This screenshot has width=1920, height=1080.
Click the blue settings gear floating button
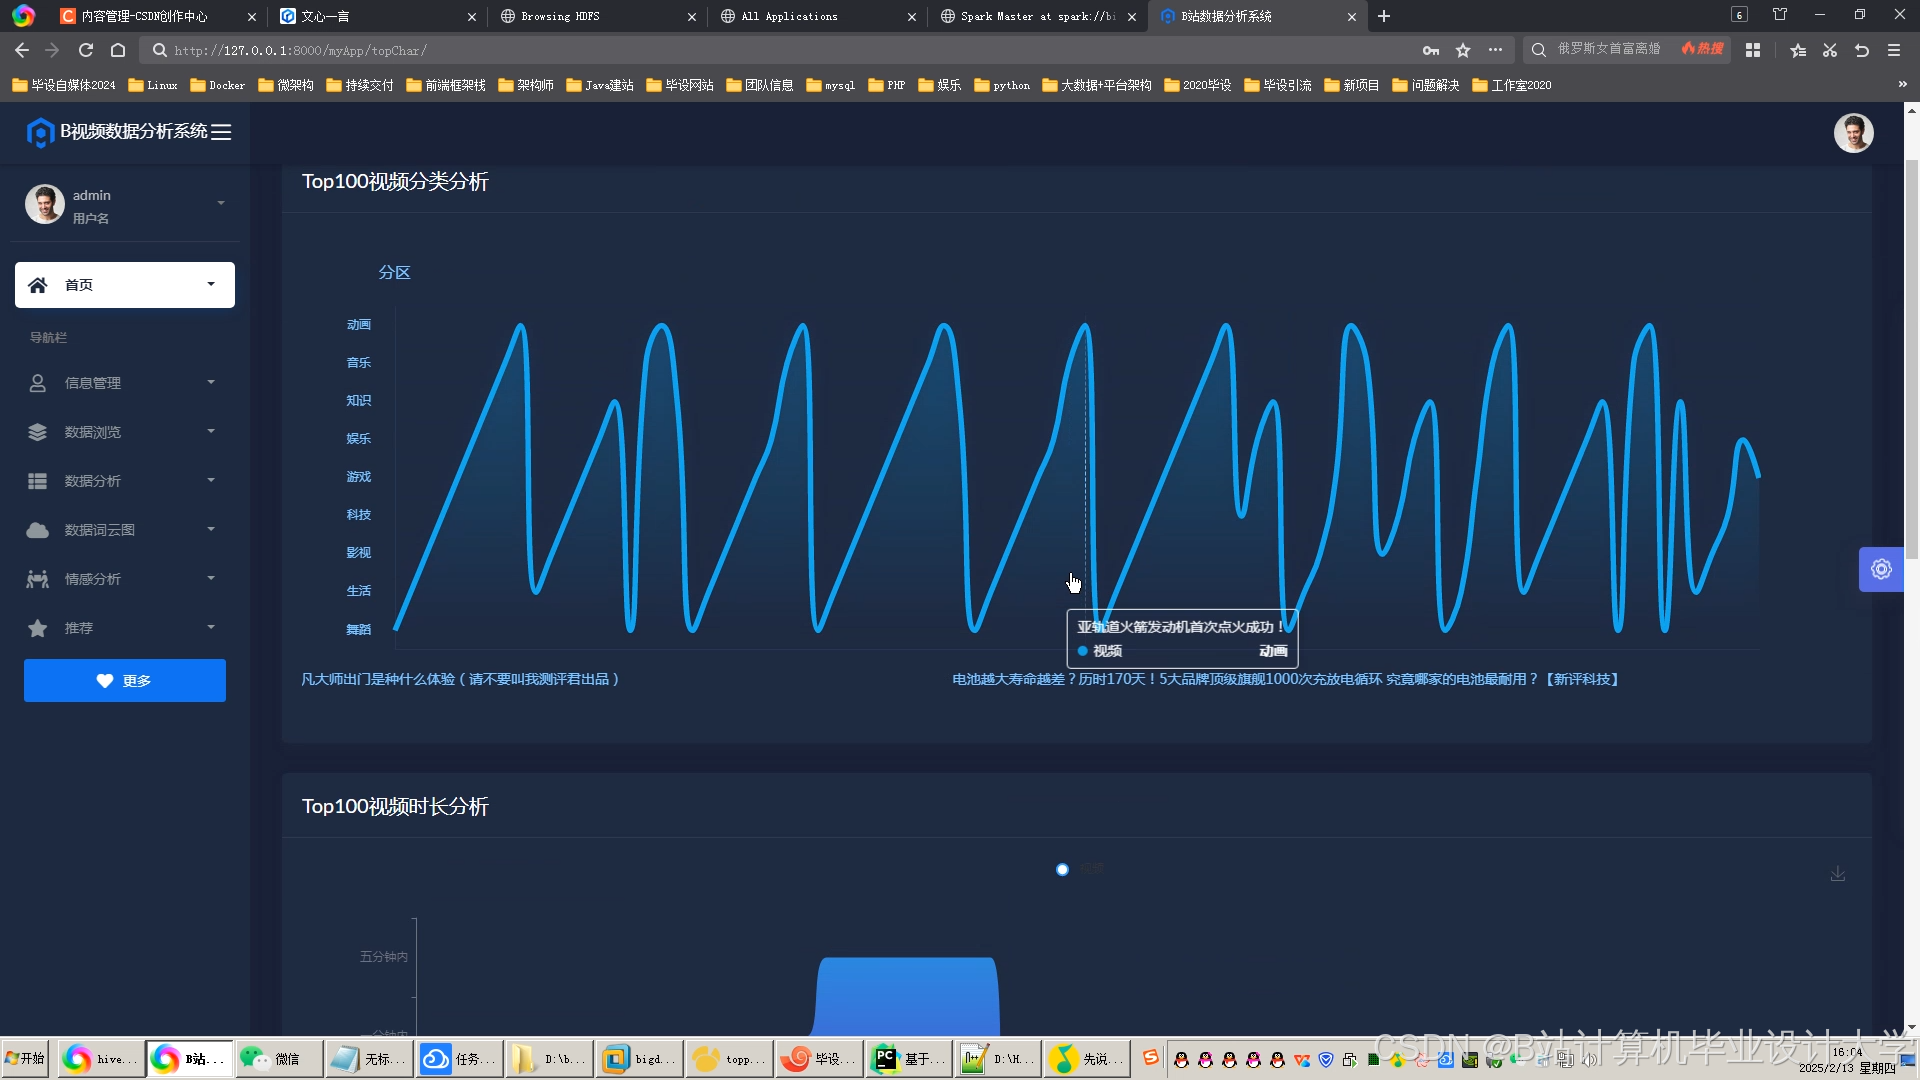(1881, 569)
